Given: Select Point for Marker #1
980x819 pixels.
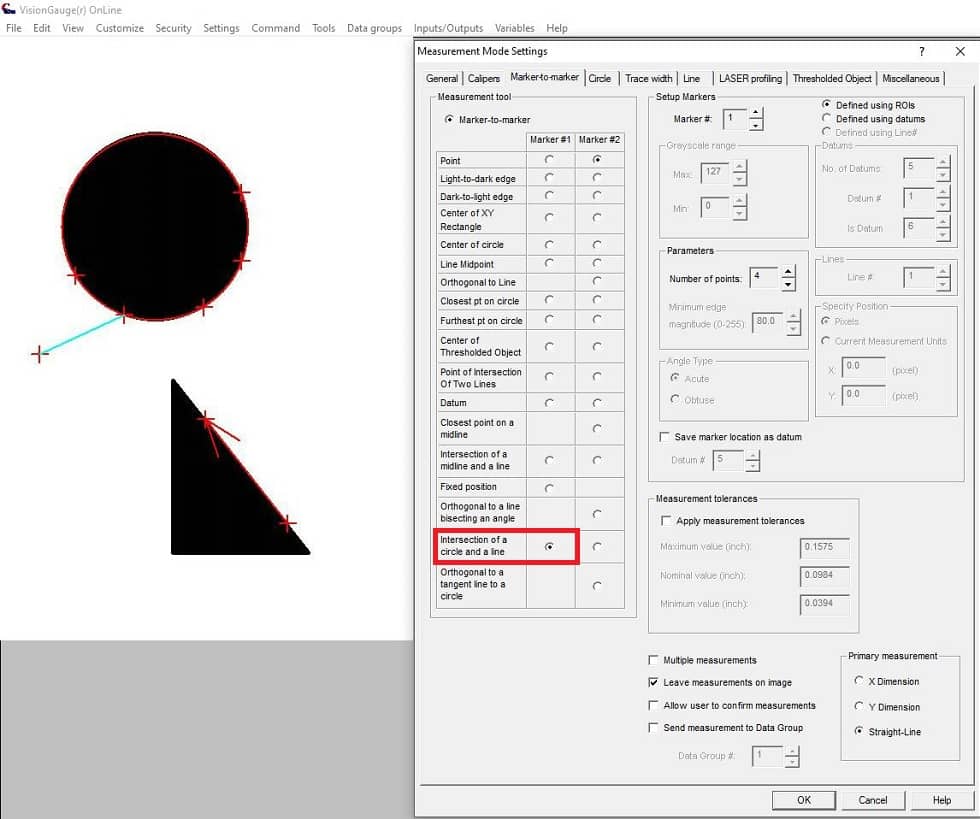Looking at the screenshot, I should [549, 159].
